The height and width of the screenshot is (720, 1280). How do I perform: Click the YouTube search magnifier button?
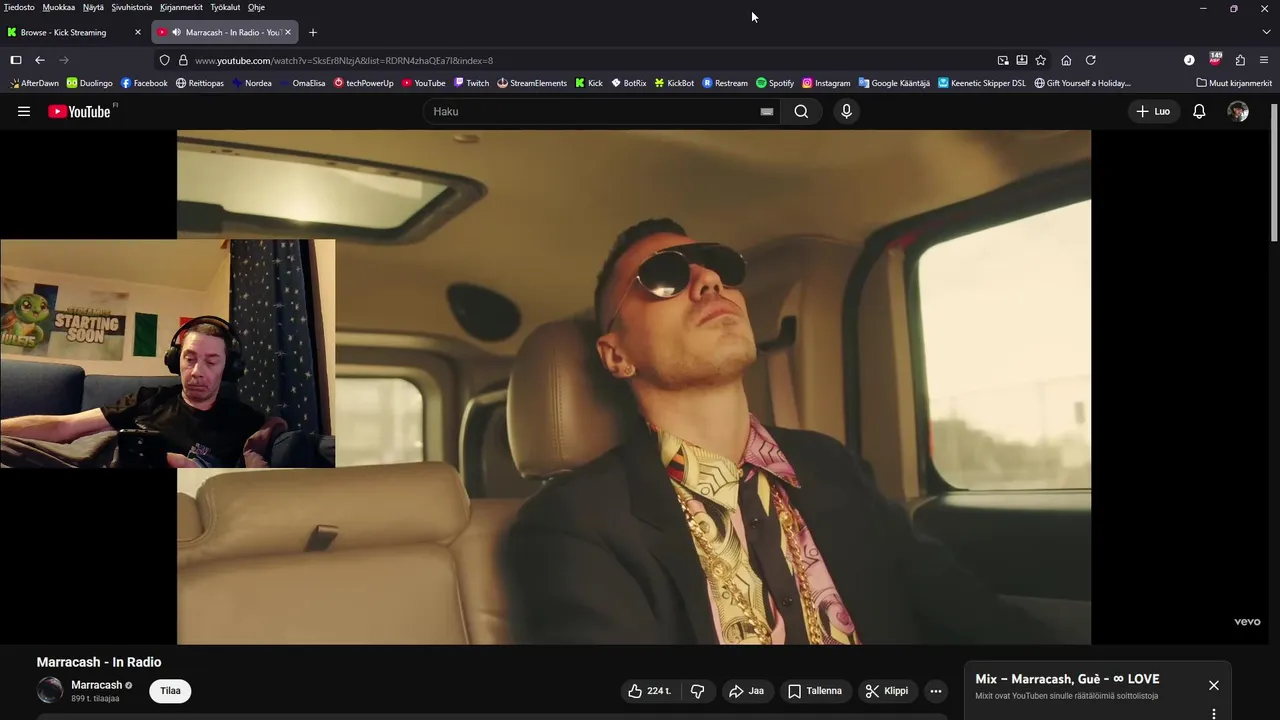point(801,111)
